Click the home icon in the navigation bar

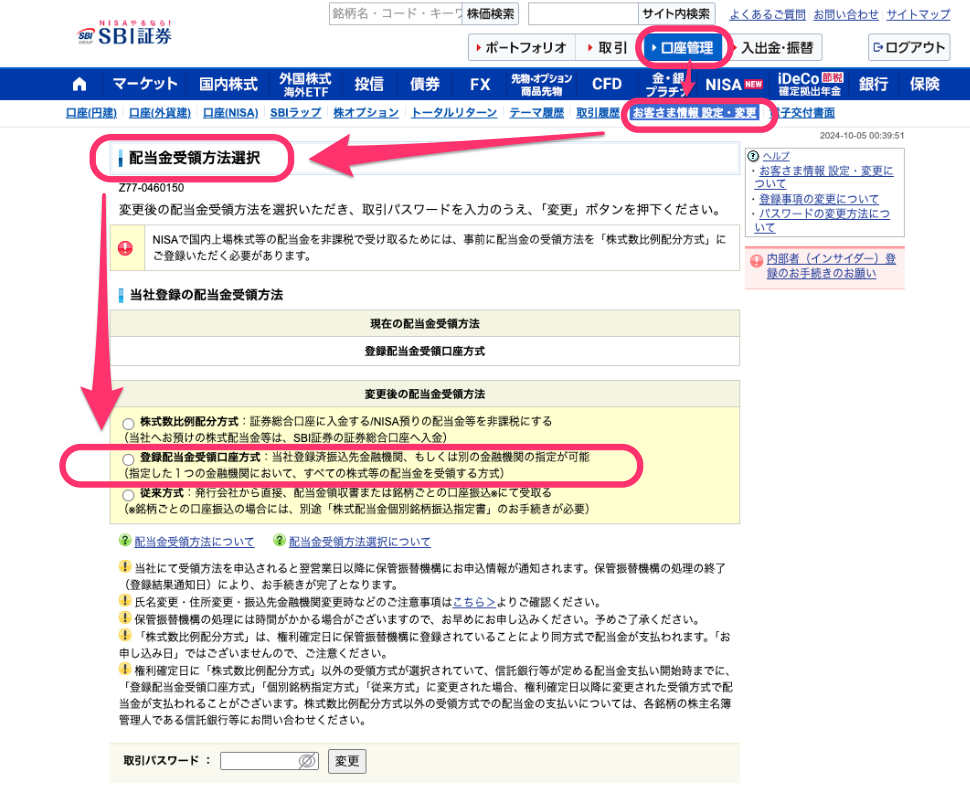[x=80, y=84]
